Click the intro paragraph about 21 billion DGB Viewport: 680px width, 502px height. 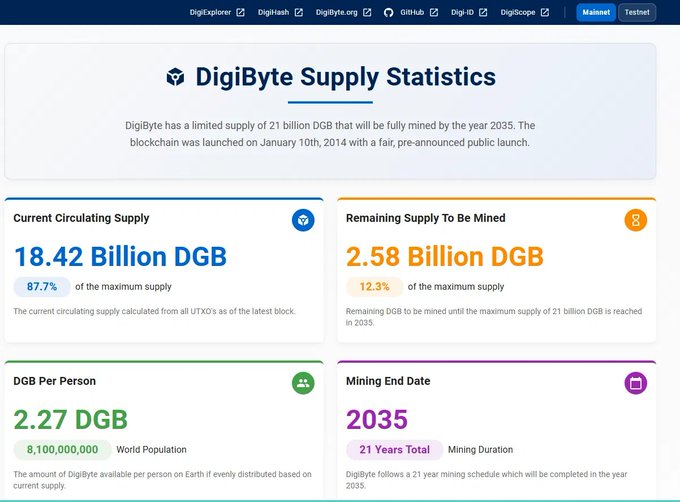point(330,134)
